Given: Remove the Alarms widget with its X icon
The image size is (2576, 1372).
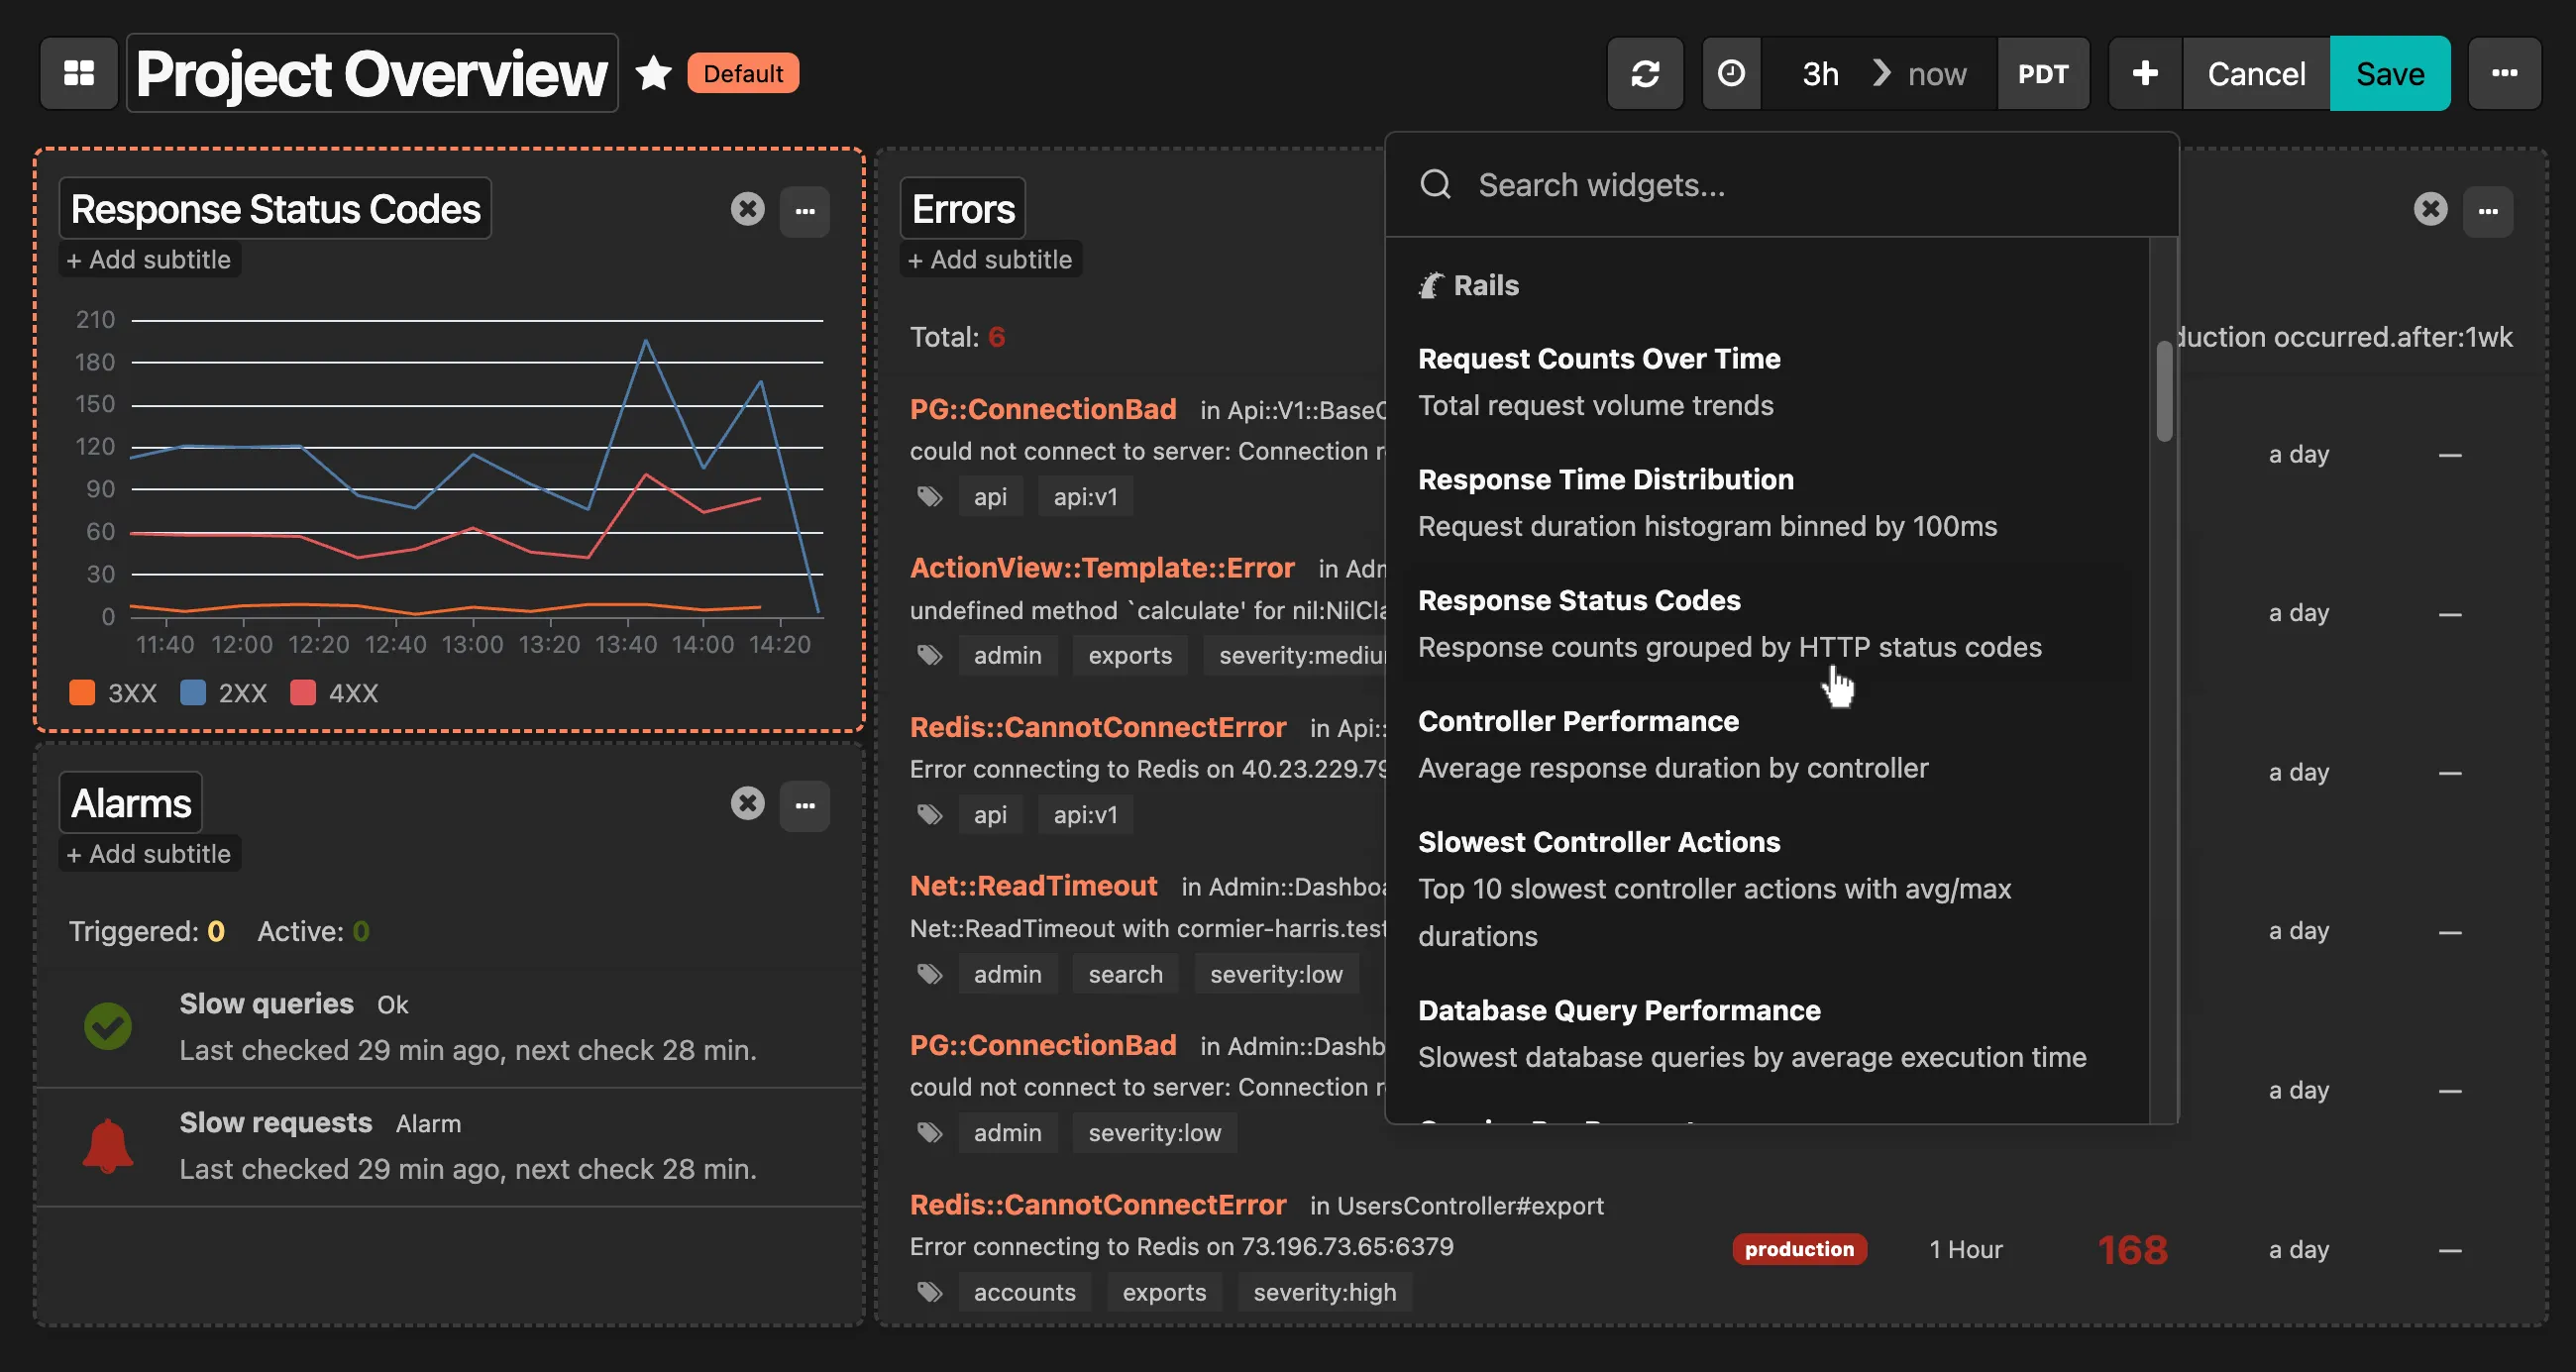Looking at the screenshot, I should point(747,804).
